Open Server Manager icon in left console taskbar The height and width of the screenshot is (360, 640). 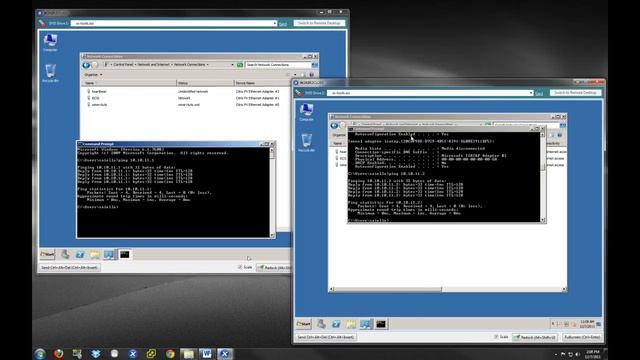(x=65, y=254)
